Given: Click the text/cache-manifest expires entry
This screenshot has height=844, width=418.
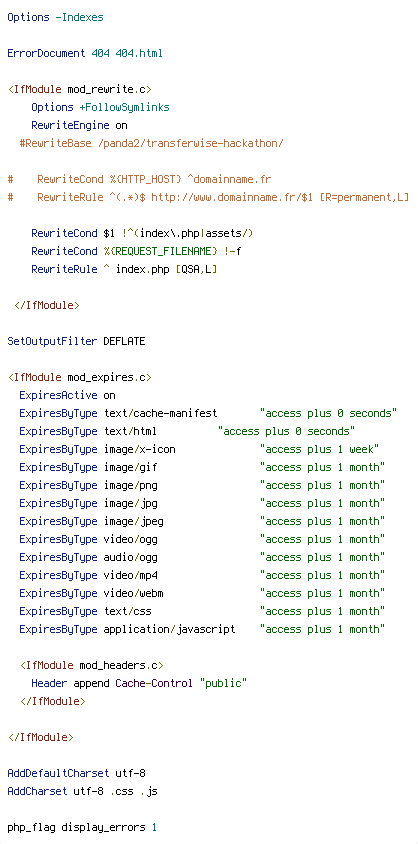Looking at the screenshot, I should [208, 413].
